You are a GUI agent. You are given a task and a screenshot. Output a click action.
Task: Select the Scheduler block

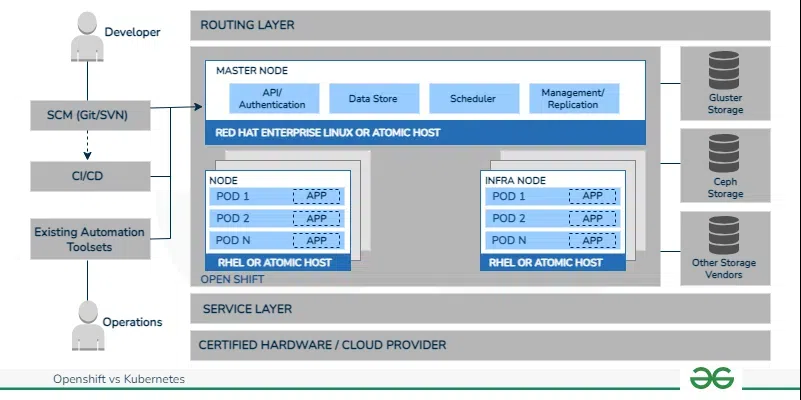click(474, 99)
